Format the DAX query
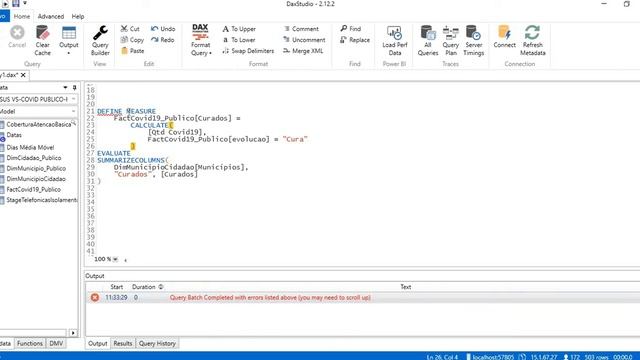This screenshot has width=640, height=360. tap(201, 40)
